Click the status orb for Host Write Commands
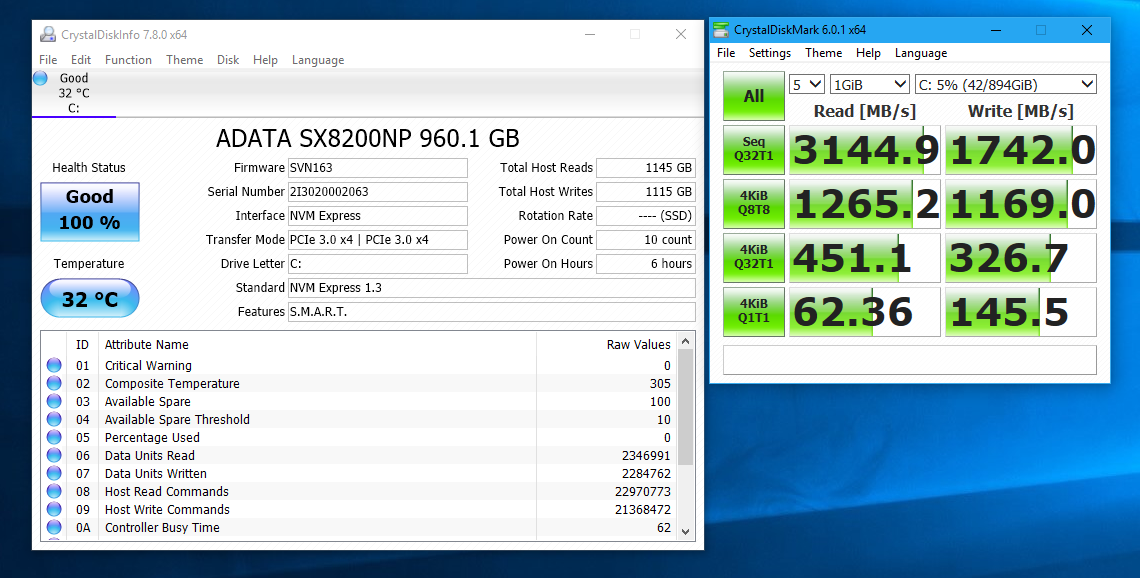The width and height of the screenshot is (1140, 578). pos(54,510)
